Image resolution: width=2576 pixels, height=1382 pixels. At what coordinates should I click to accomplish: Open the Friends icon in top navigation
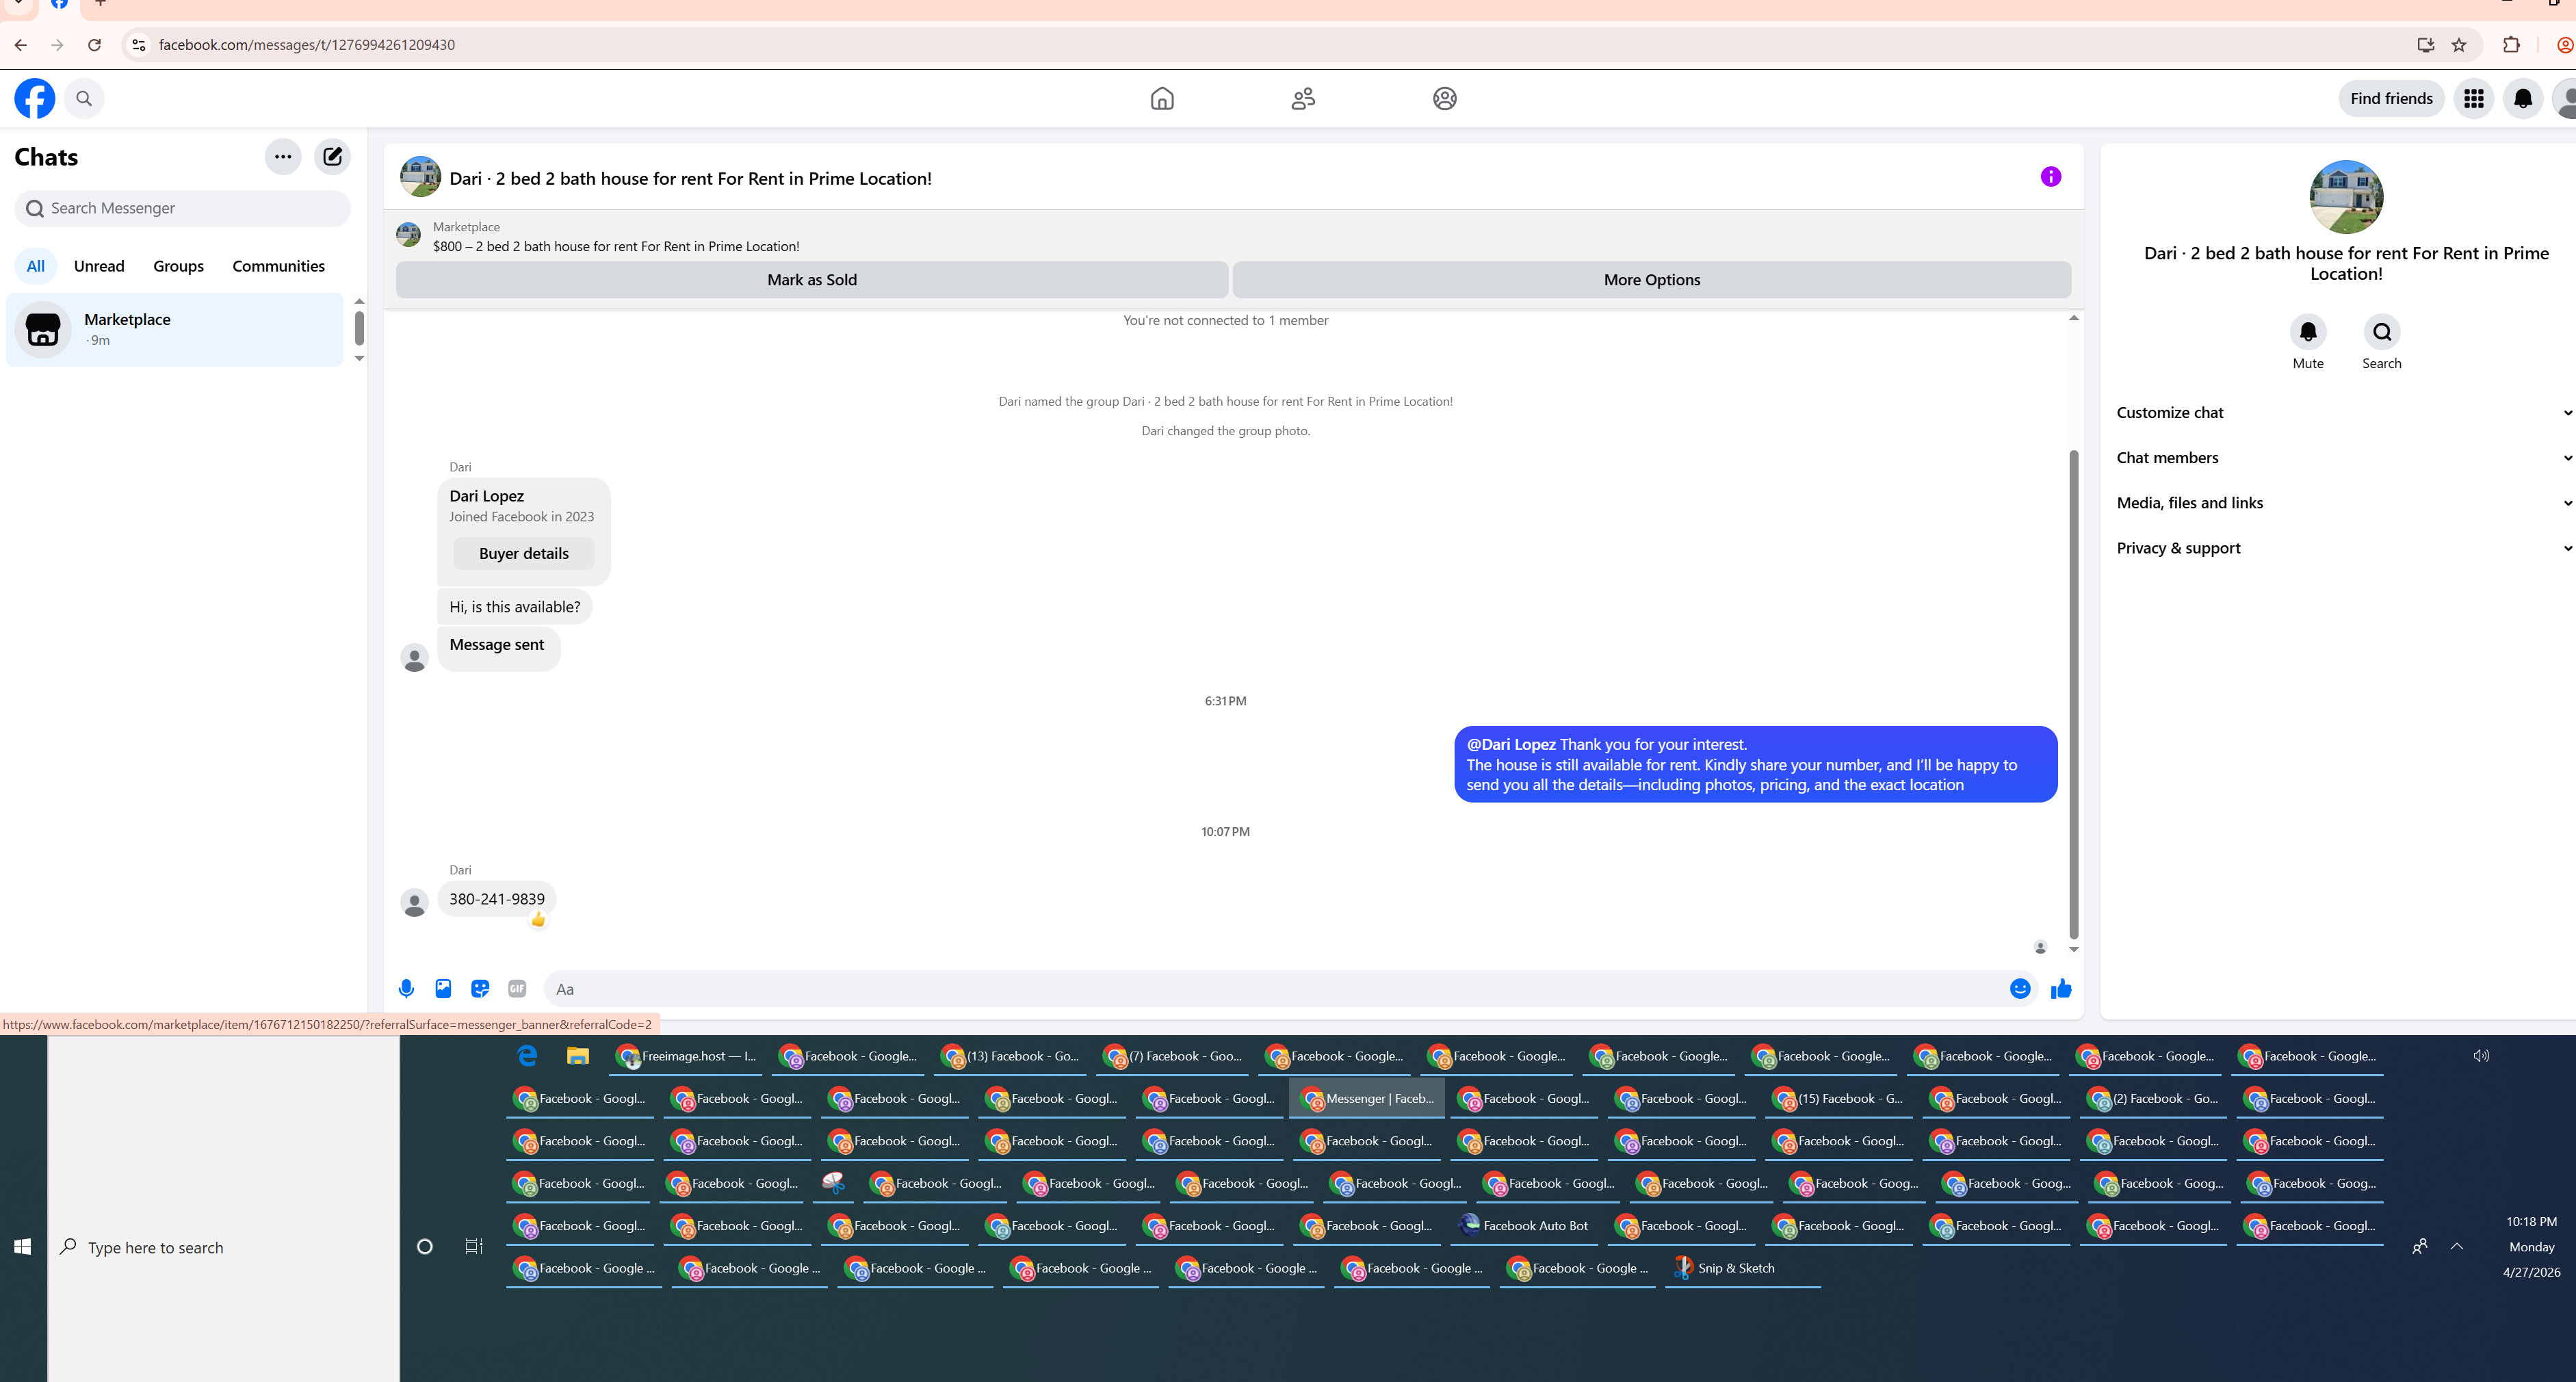point(1303,98)
